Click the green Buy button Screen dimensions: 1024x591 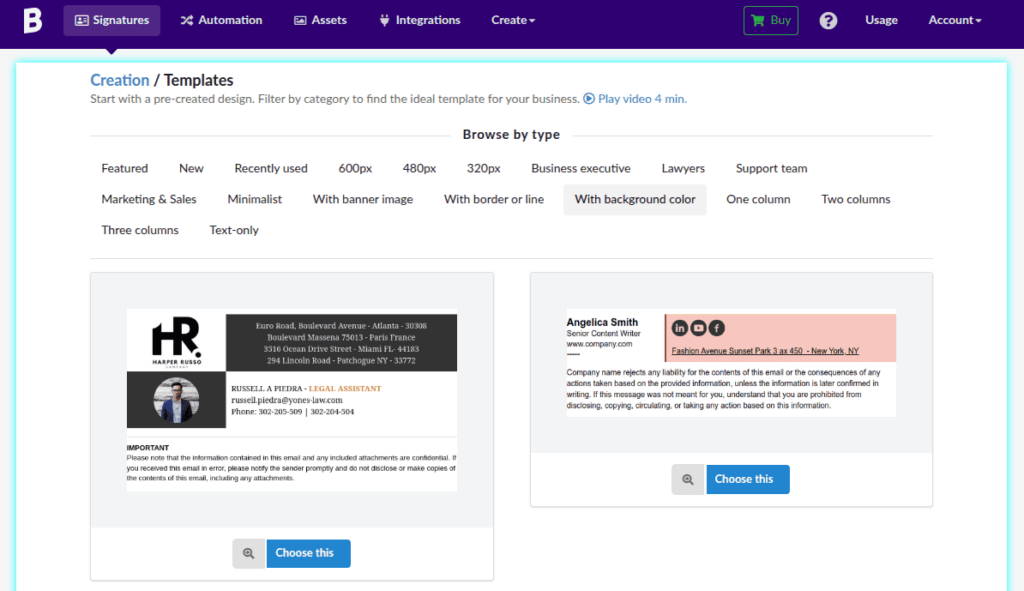pyautogui.click(x=771, y=20)
